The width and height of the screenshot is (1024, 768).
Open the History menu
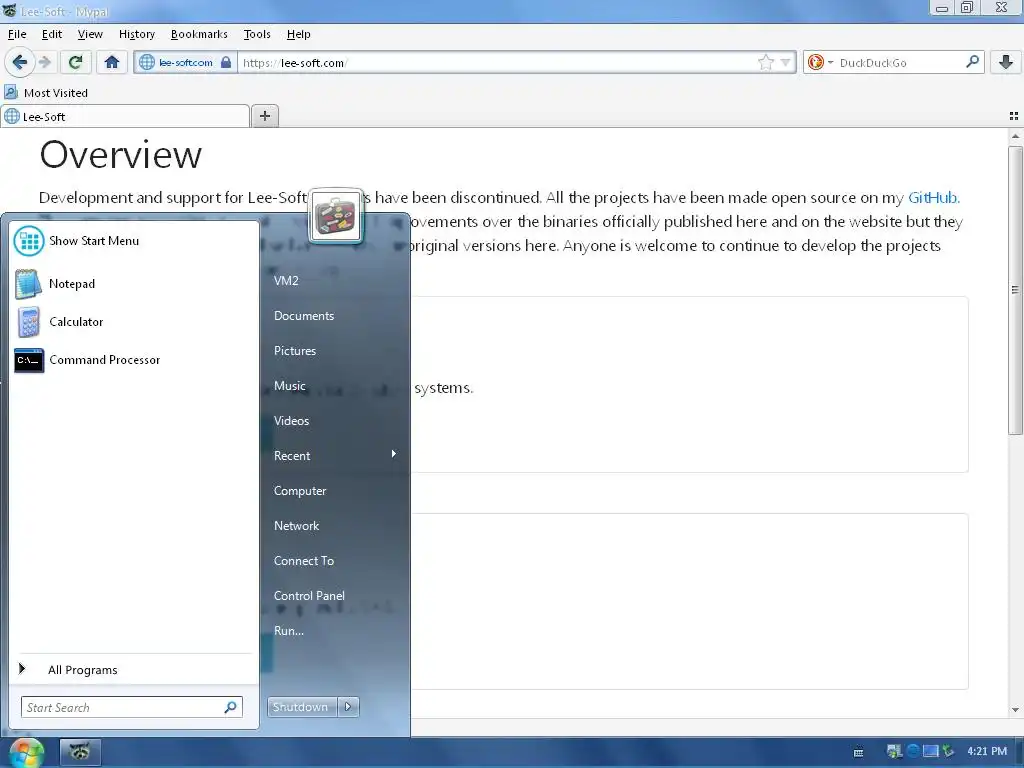136,34
